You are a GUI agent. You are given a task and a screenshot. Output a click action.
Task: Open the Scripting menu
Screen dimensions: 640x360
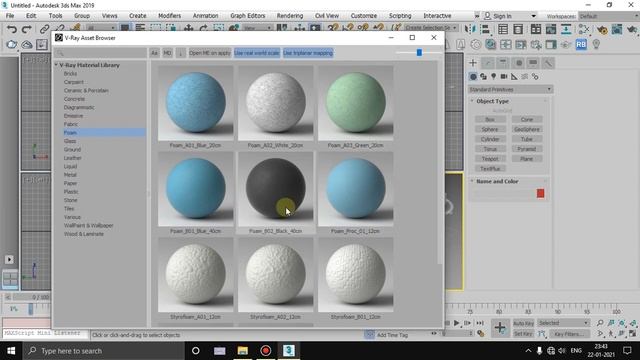(x=400, y=16)
